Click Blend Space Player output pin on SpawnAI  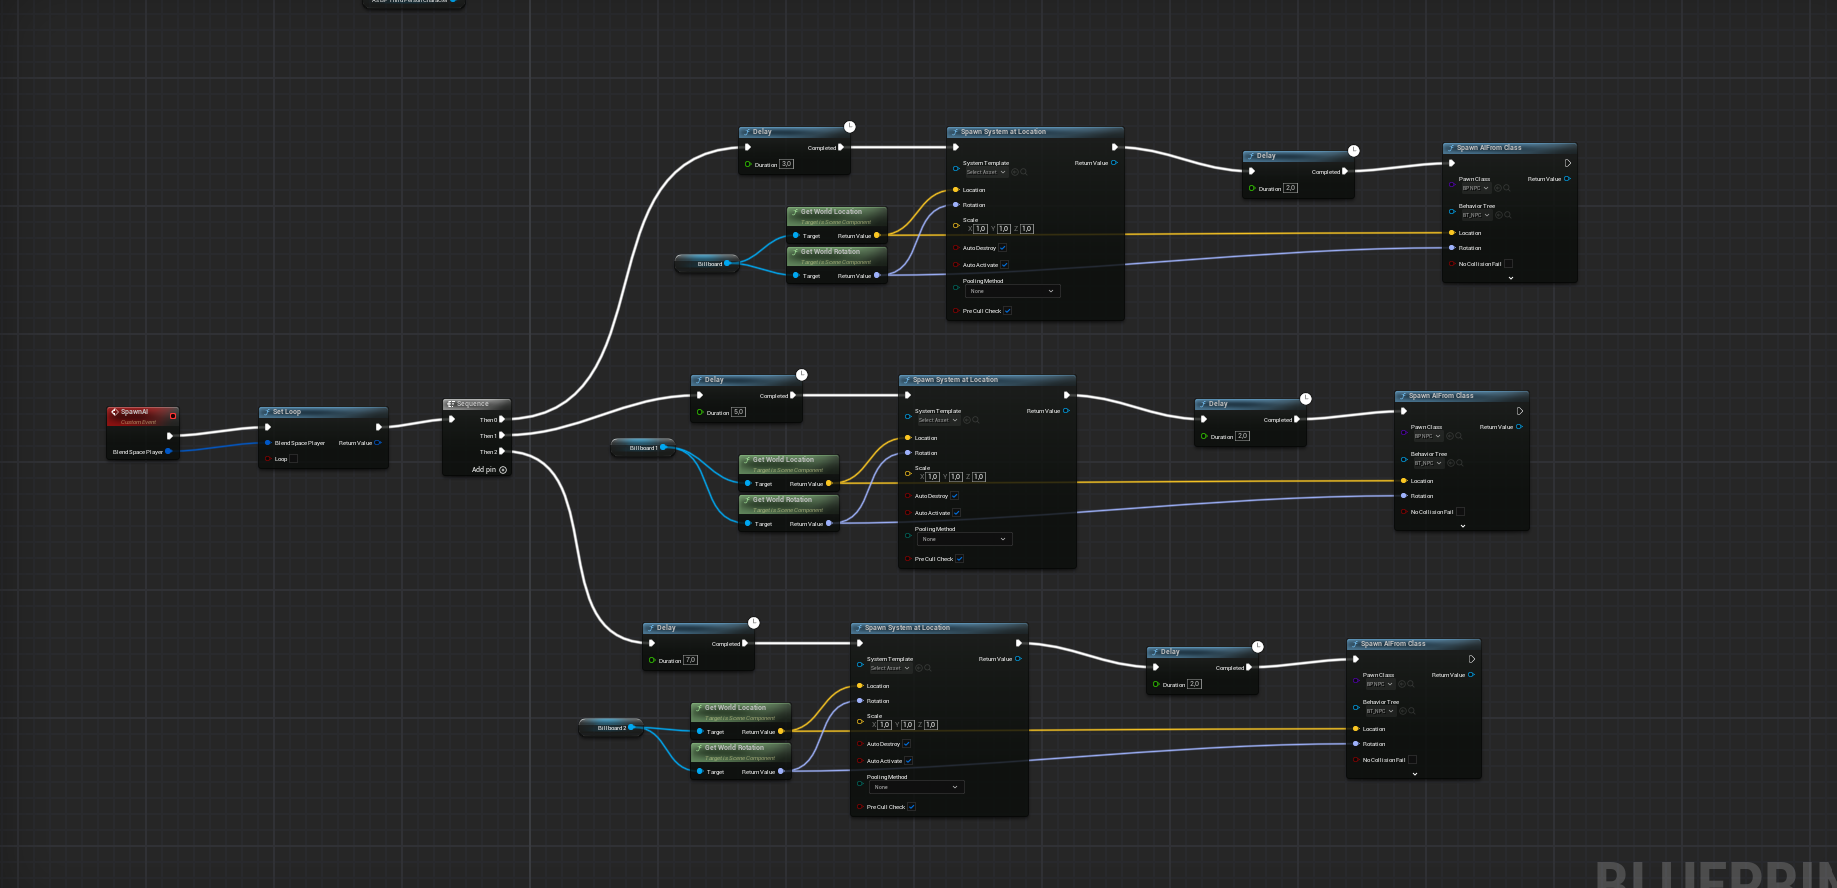pyautogui.click(x=168, y=452)
